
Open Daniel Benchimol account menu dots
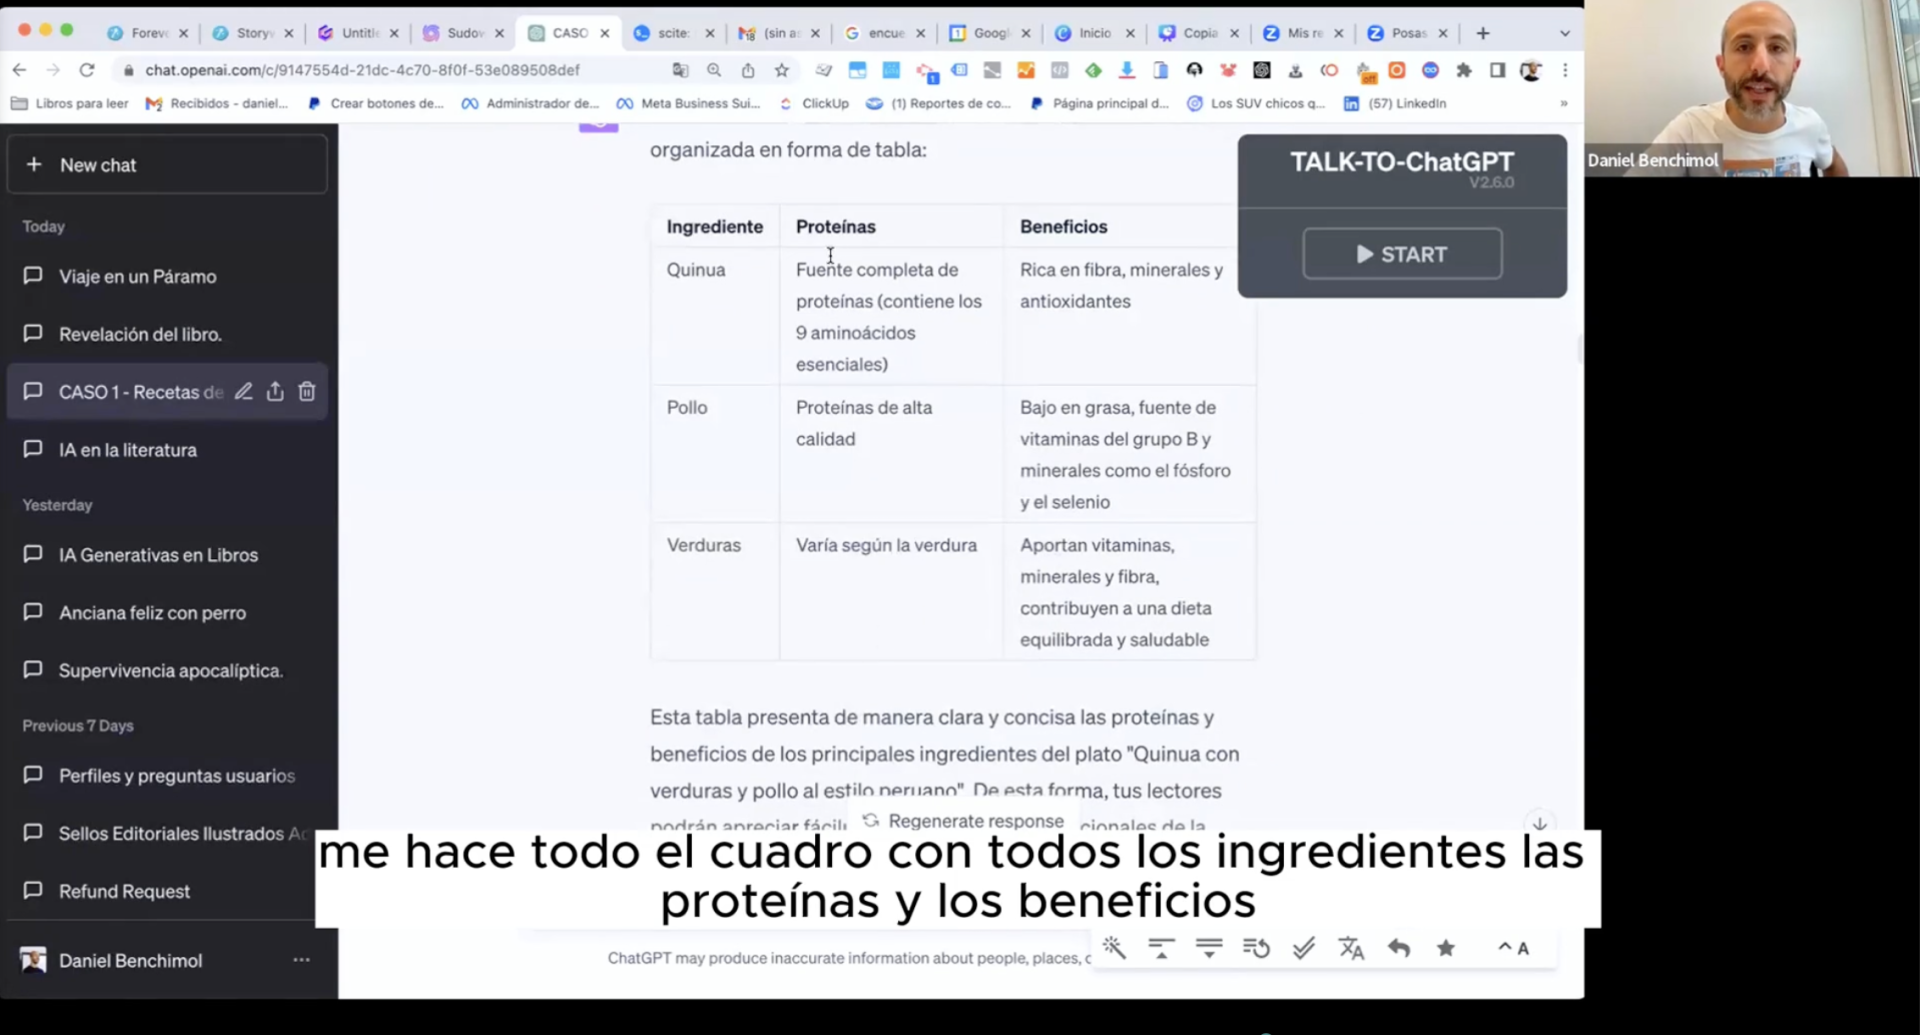pos(301,960)
